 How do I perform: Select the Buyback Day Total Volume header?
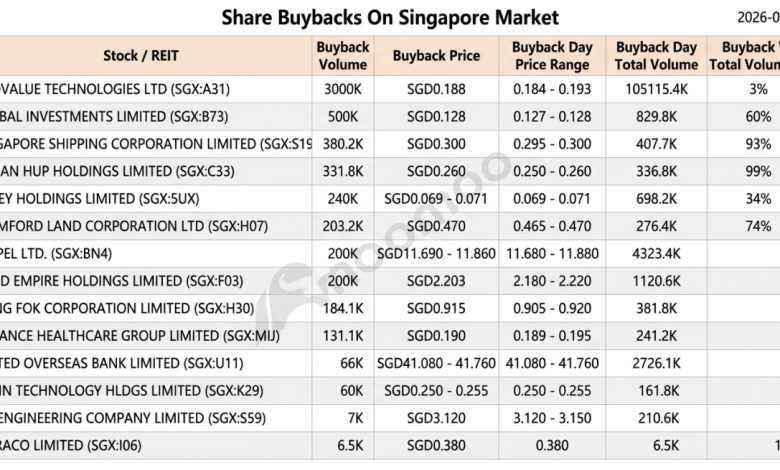tap(656, 56)
